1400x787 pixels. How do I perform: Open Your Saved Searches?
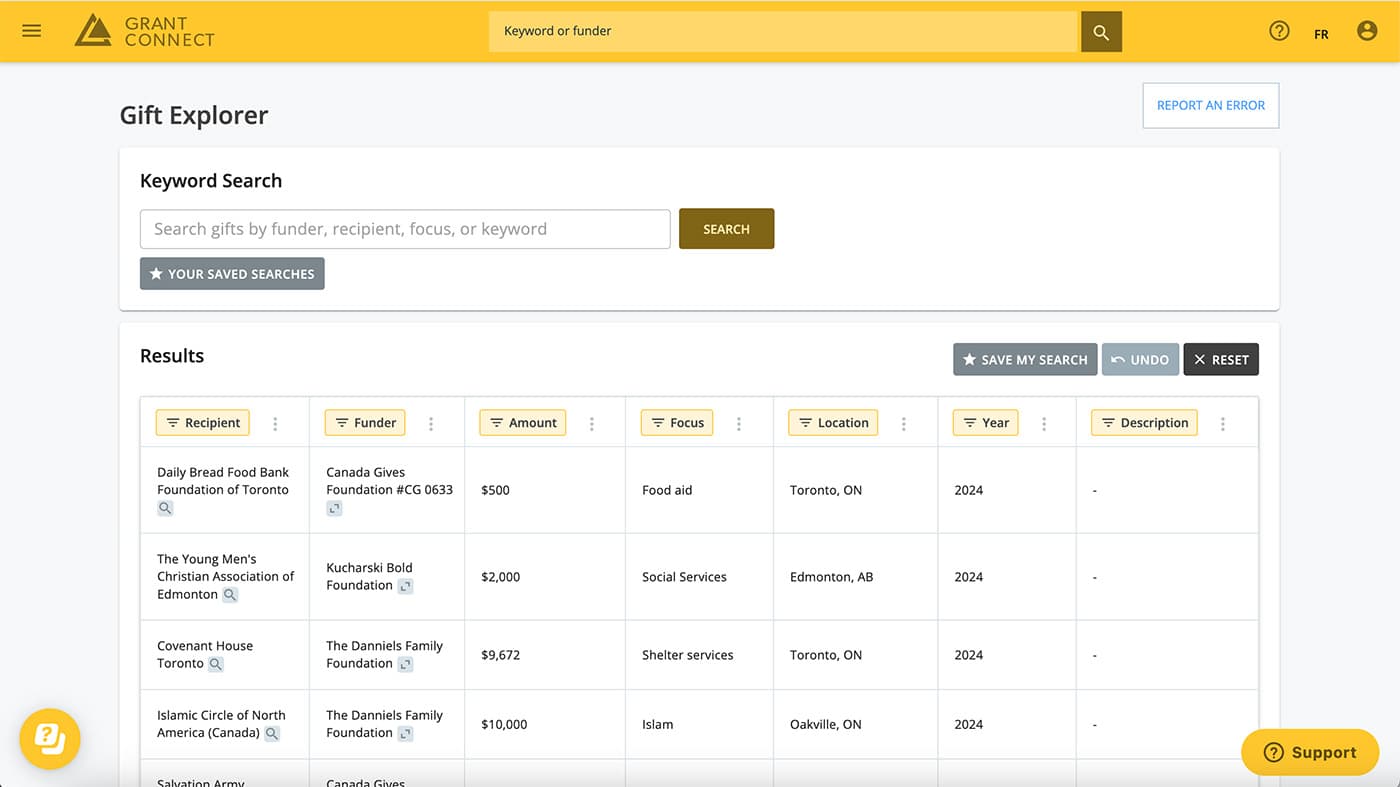coord(232,274)
